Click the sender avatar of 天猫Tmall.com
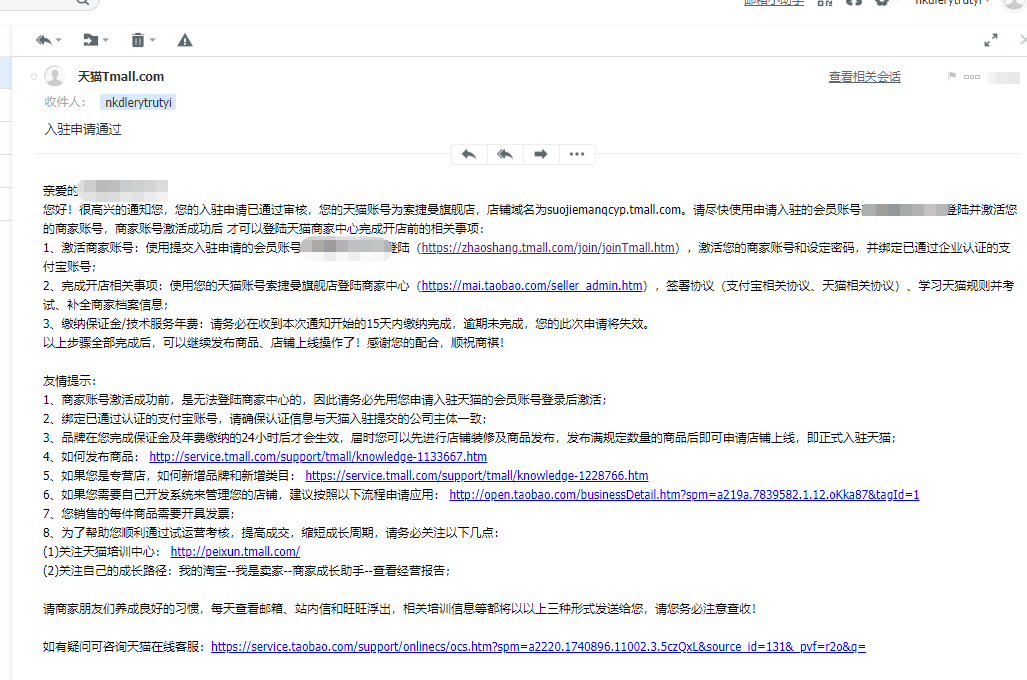1027x680 pixels. [54, 76]
